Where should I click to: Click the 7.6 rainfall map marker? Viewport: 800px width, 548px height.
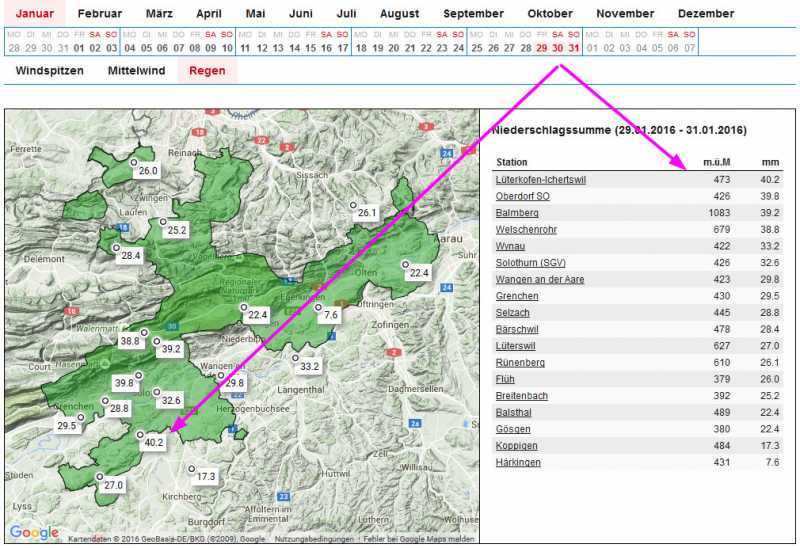pyautogui.click(x=332, y=315)
